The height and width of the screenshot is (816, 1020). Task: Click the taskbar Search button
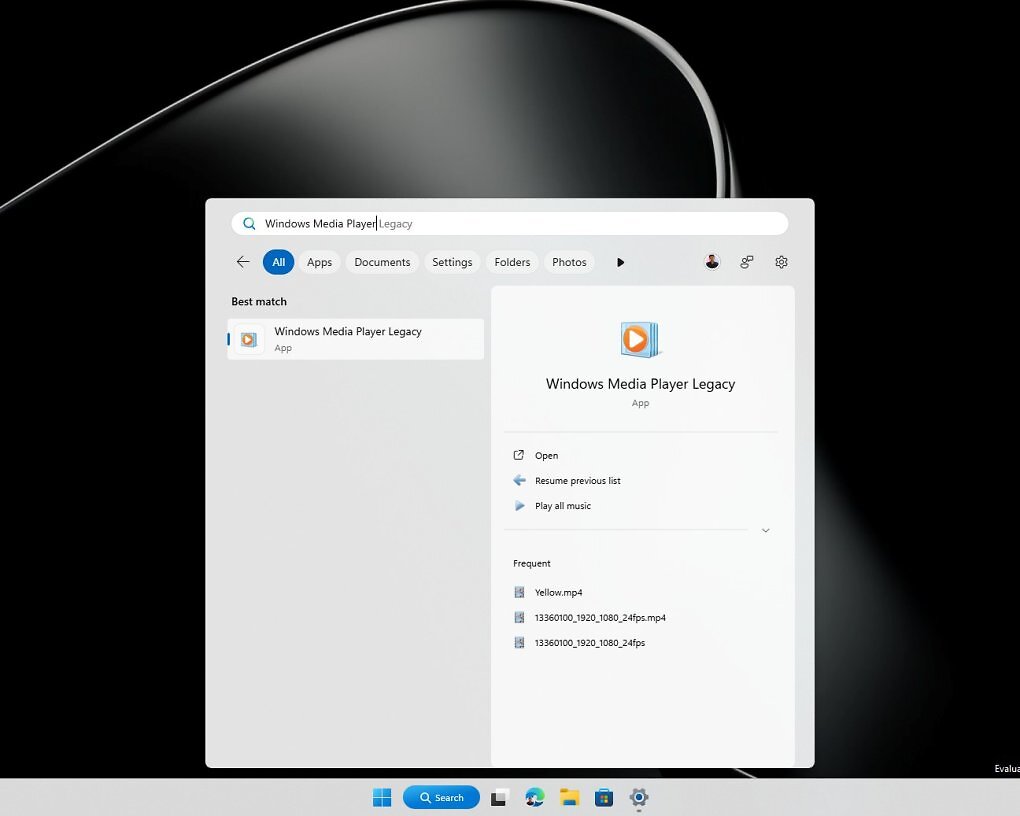pyautogui.click(x=441, y=797)
